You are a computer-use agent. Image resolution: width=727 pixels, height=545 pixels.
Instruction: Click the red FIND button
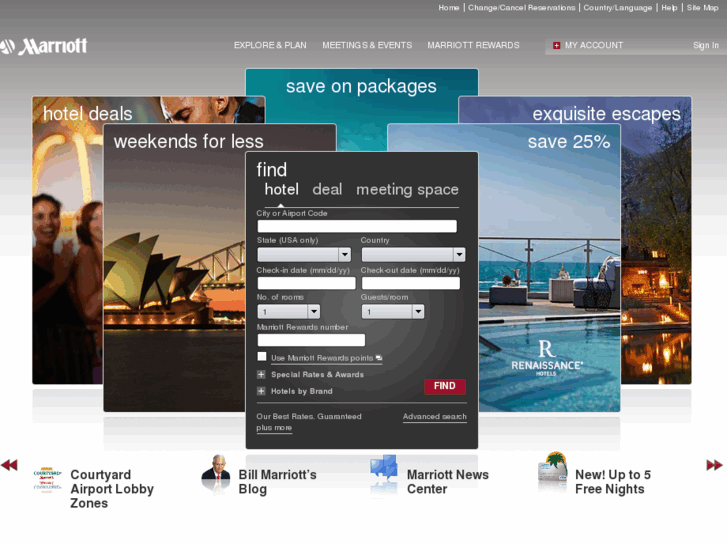click(445, 386)
